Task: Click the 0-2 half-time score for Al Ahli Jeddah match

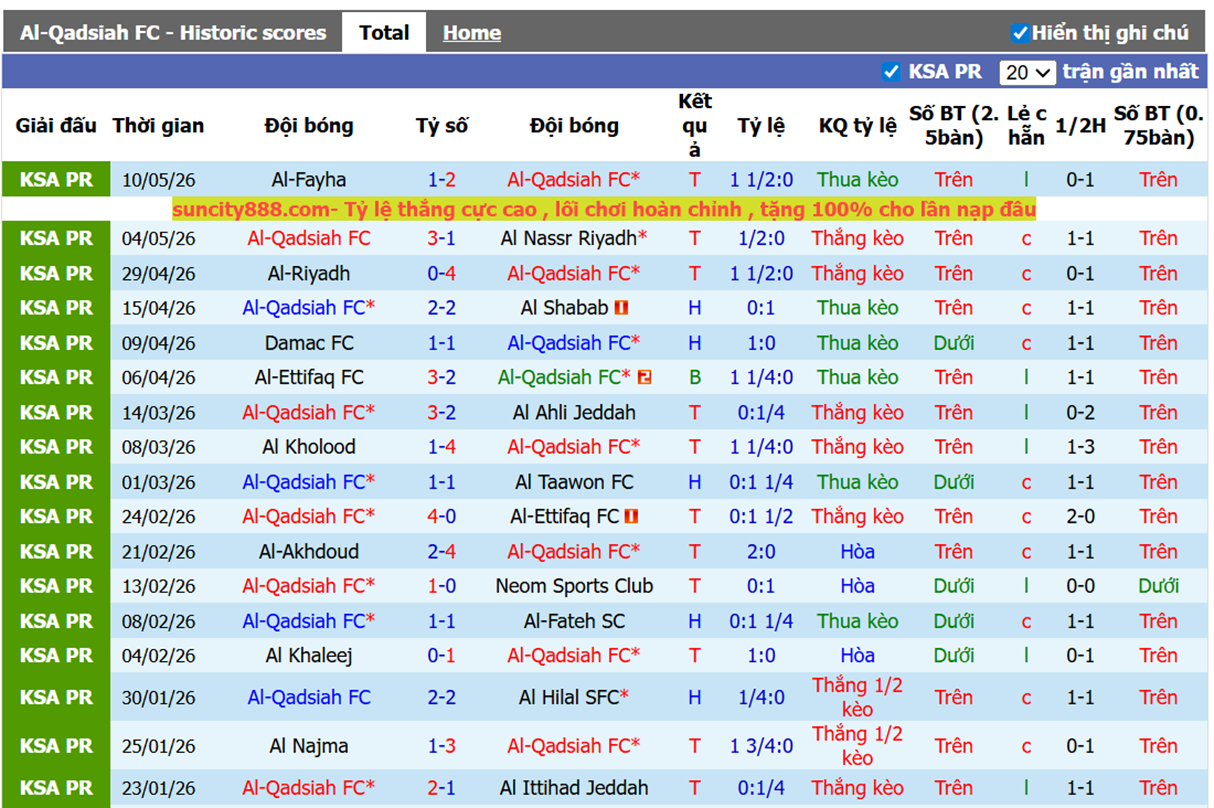Action: pos(1081,412)
